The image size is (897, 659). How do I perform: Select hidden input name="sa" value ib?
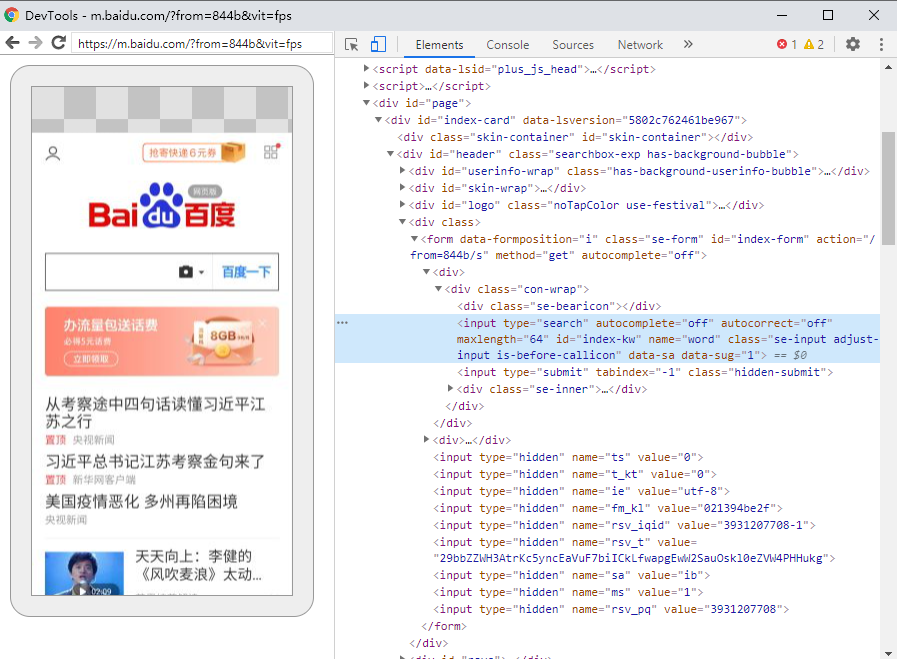click(x=571, y=575)
